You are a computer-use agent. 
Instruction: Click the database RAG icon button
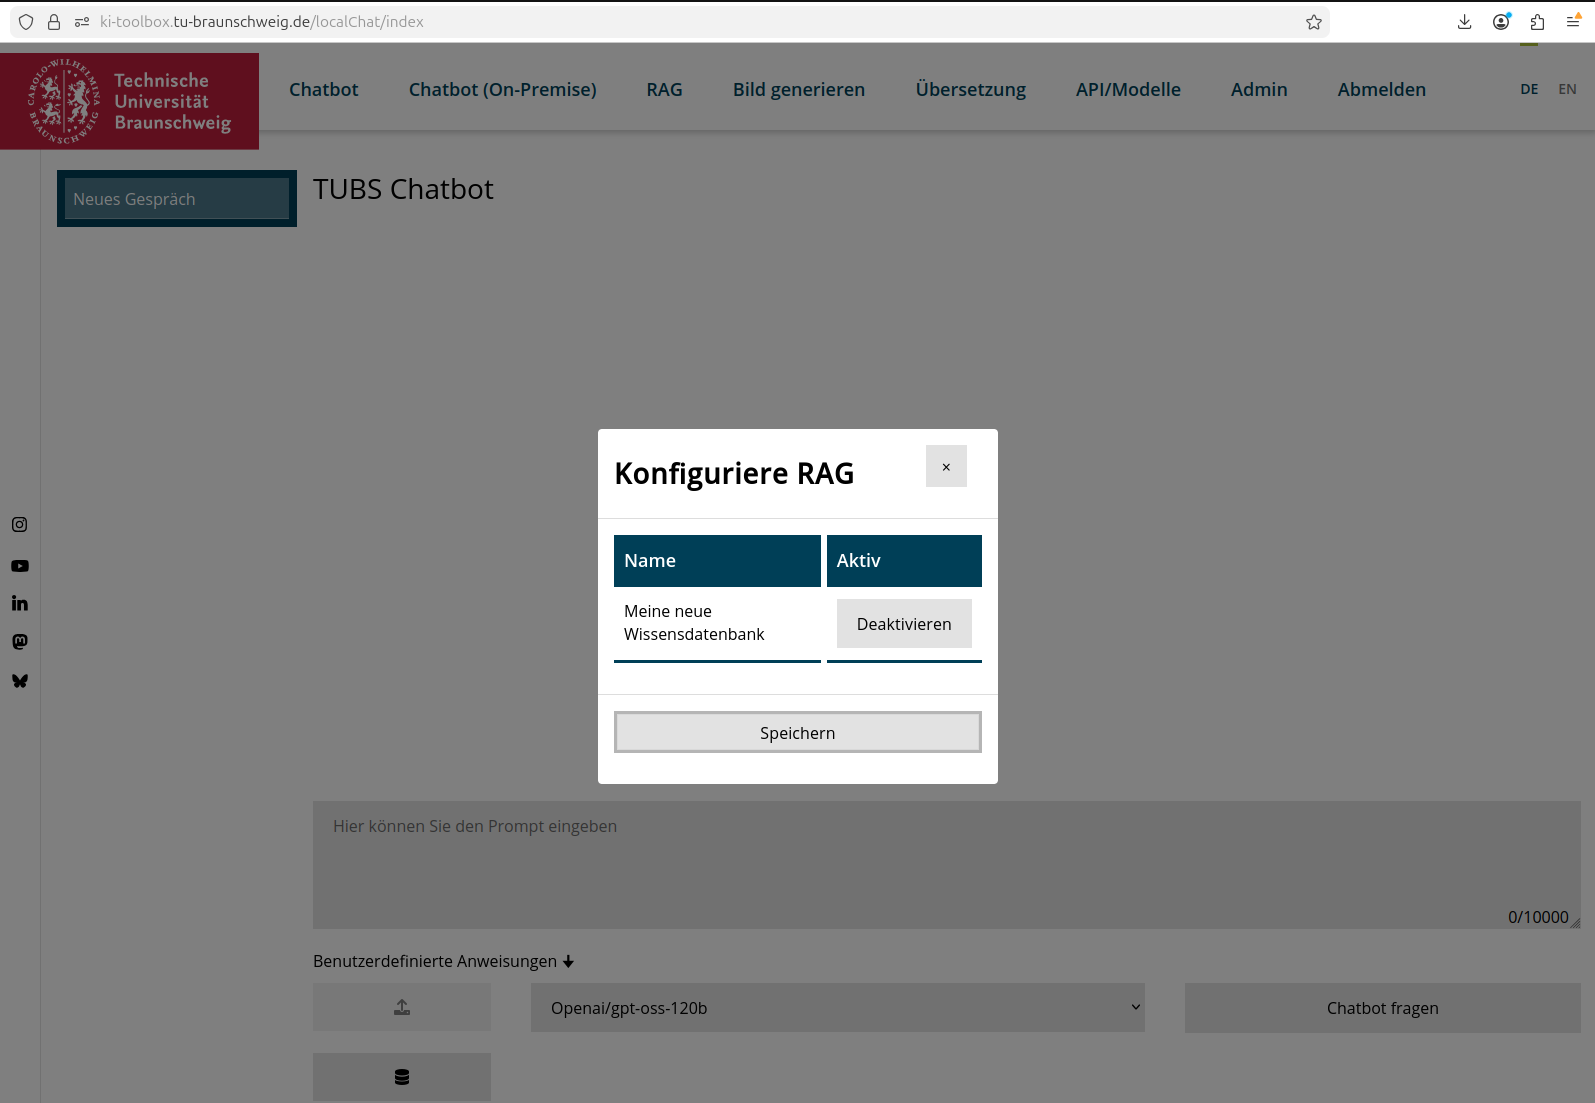click(401, 1077)
